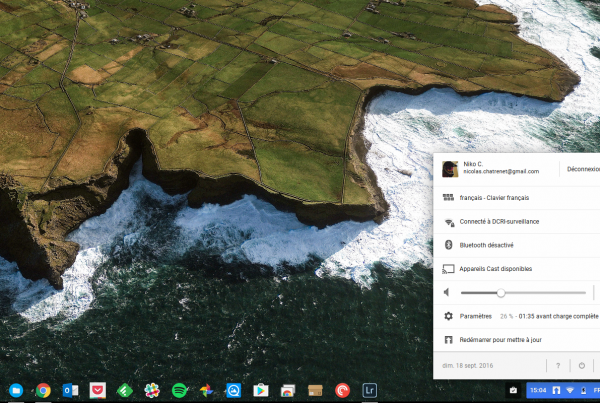Click the Déconnexion sign-out button
This screenshot has height=403, width=600.
583,169
